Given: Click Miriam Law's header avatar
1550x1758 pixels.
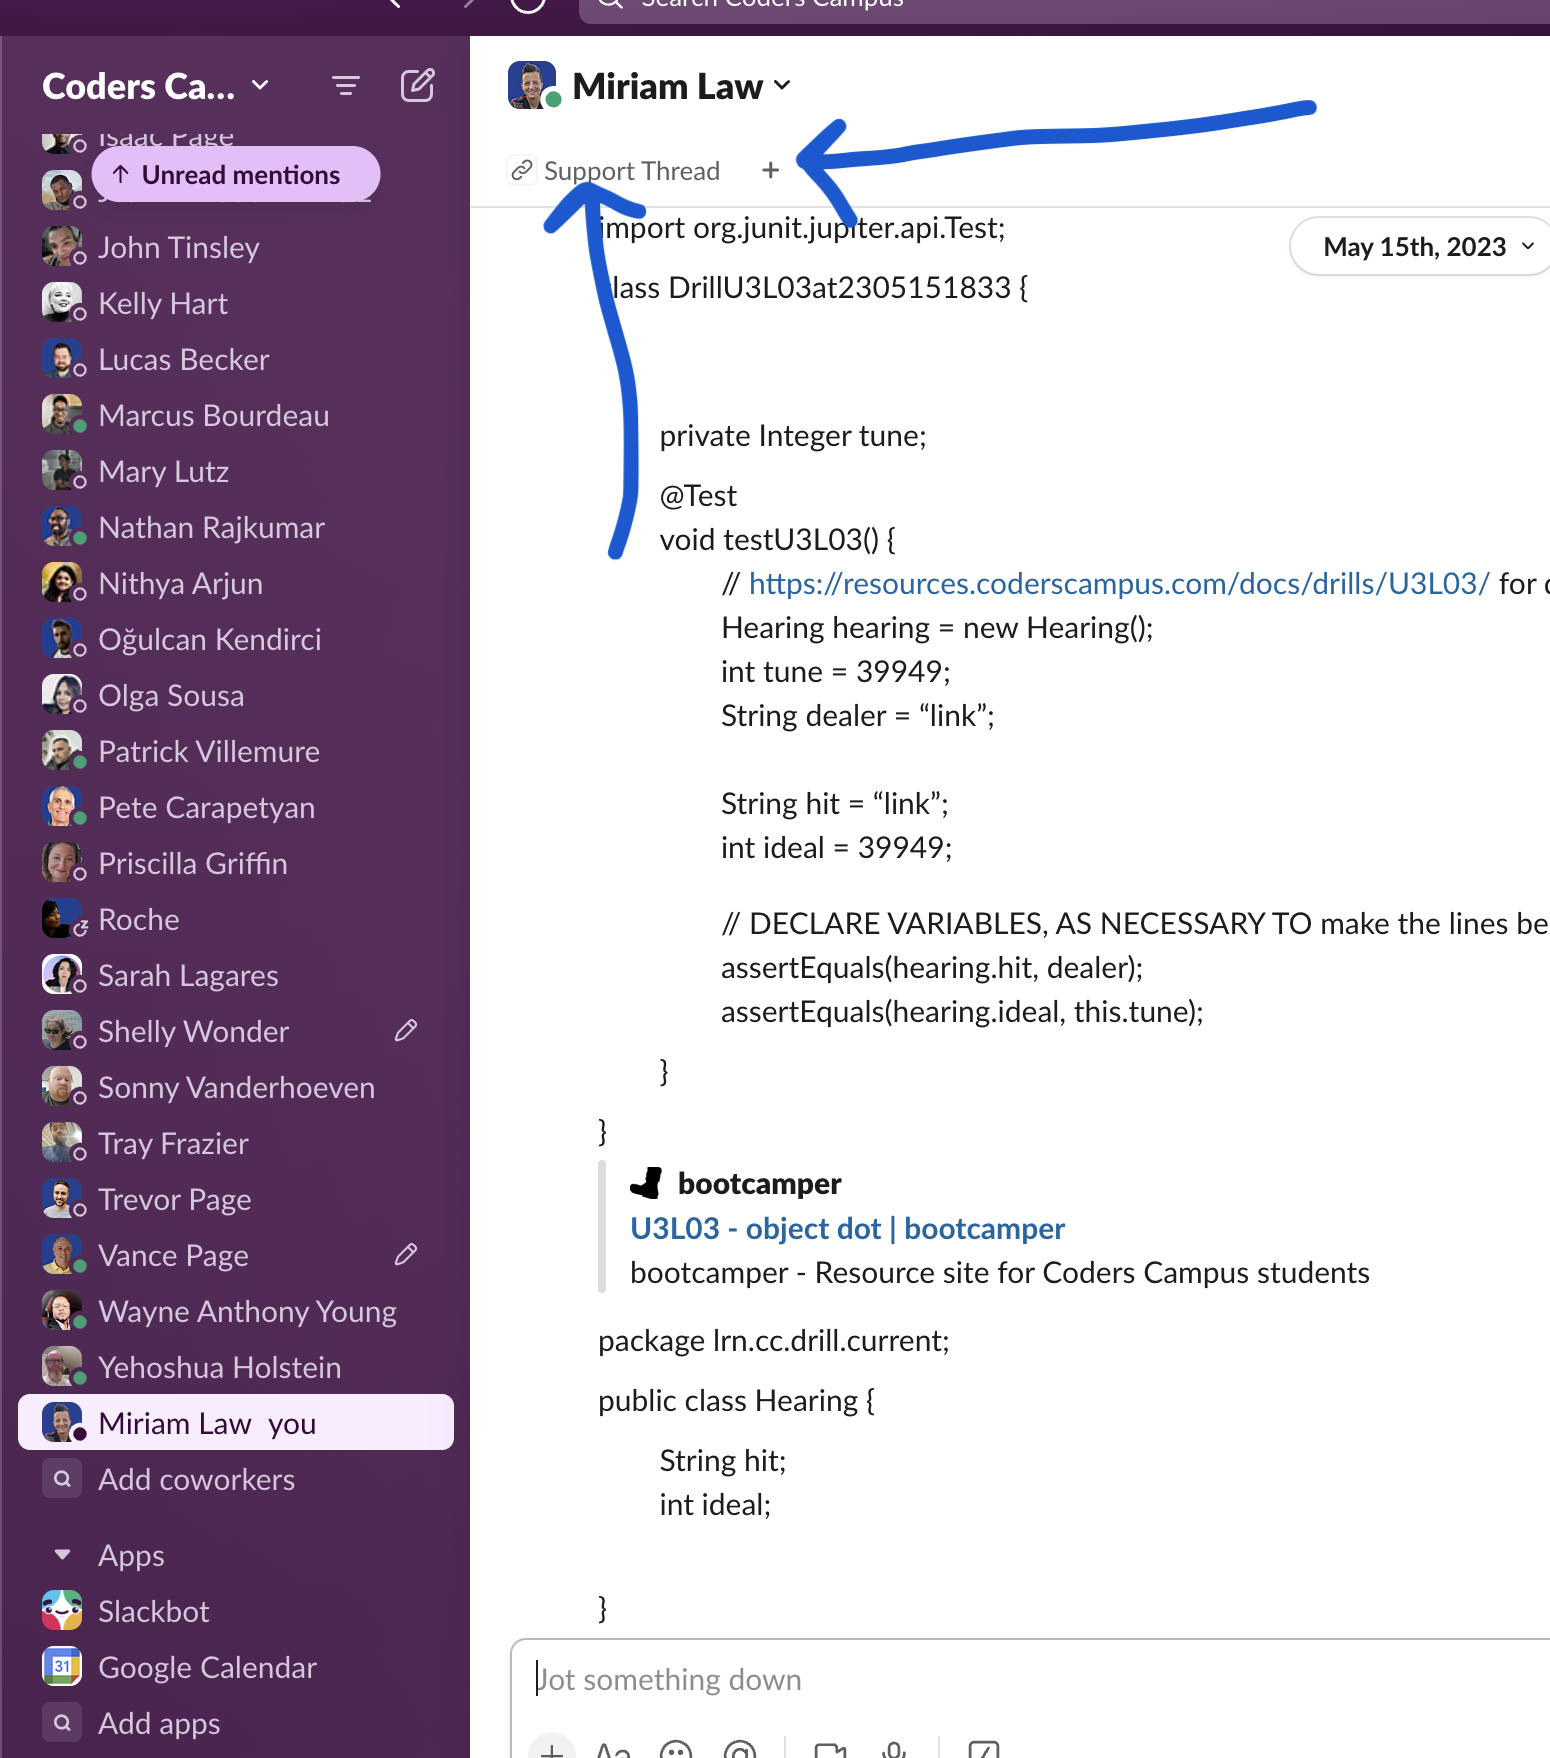Looking at the screenshot, I should pos(531,85).
